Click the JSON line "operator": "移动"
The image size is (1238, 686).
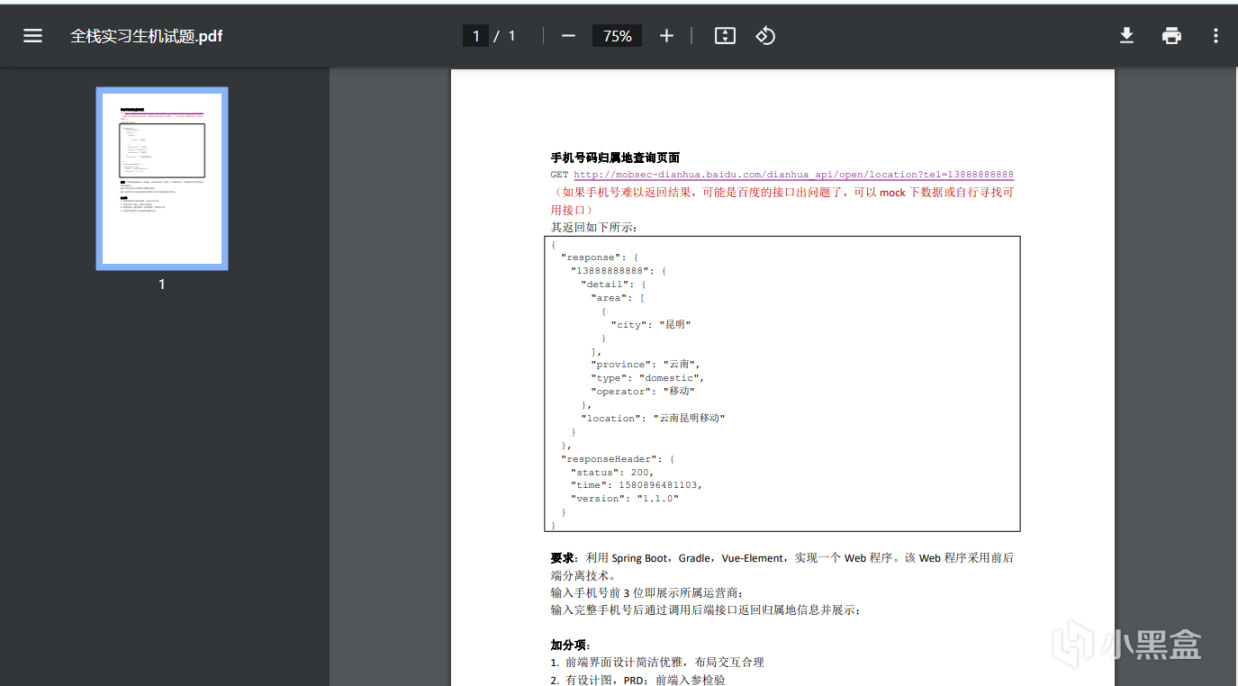[642, 391]
